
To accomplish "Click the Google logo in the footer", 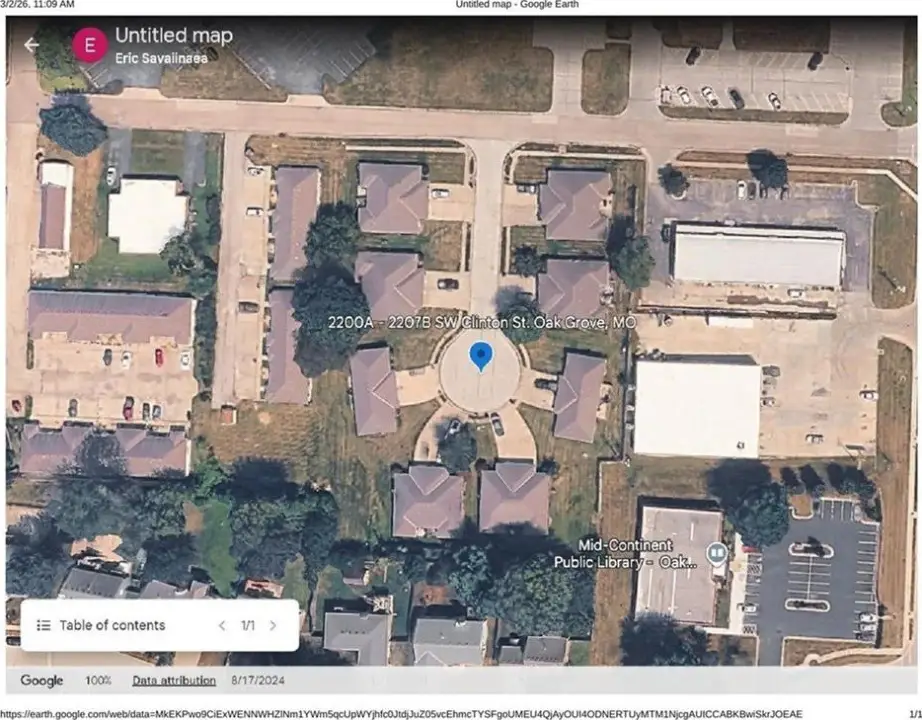I will [x=42, y=681].
